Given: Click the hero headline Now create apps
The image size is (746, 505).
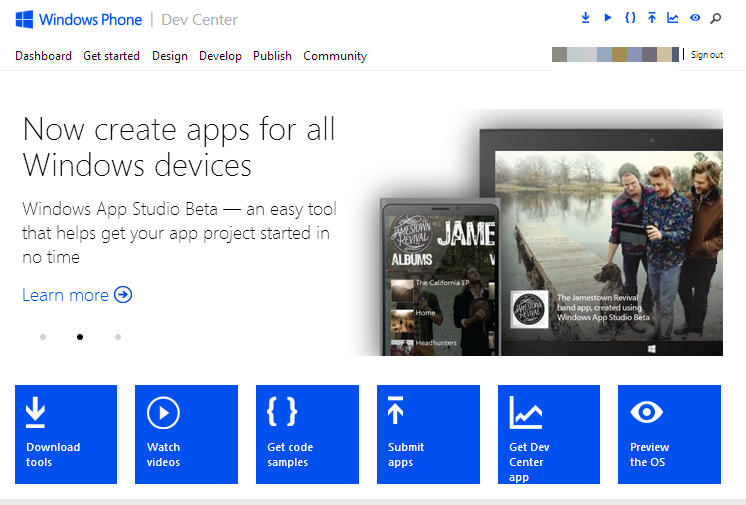Looking at the screenshot, I should (x=179, y=147).
